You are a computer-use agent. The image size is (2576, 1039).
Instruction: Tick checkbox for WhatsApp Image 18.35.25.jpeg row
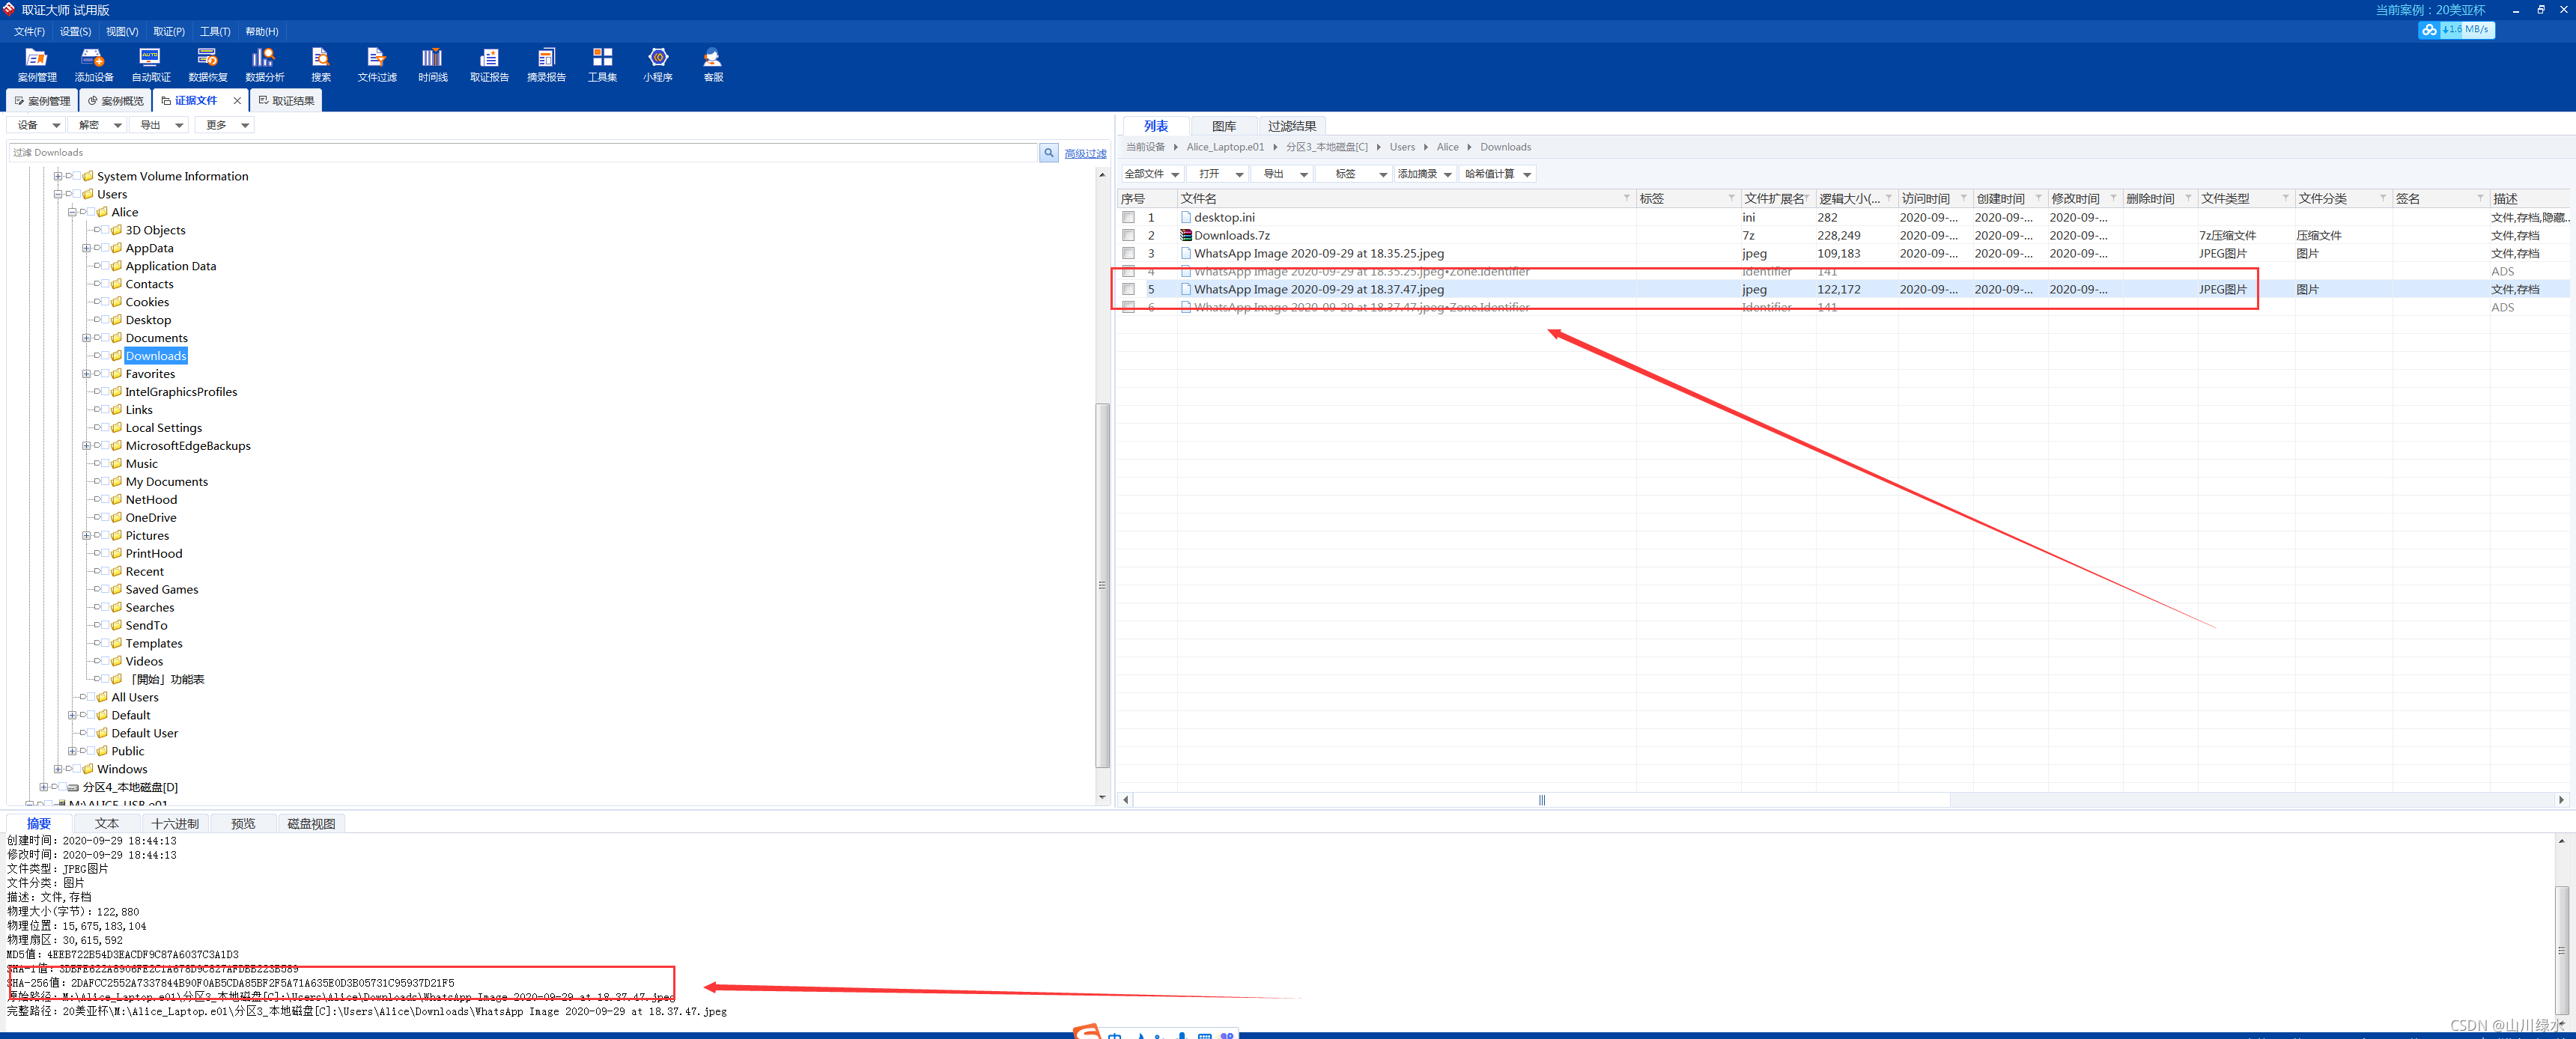[x=1128, y=254]
